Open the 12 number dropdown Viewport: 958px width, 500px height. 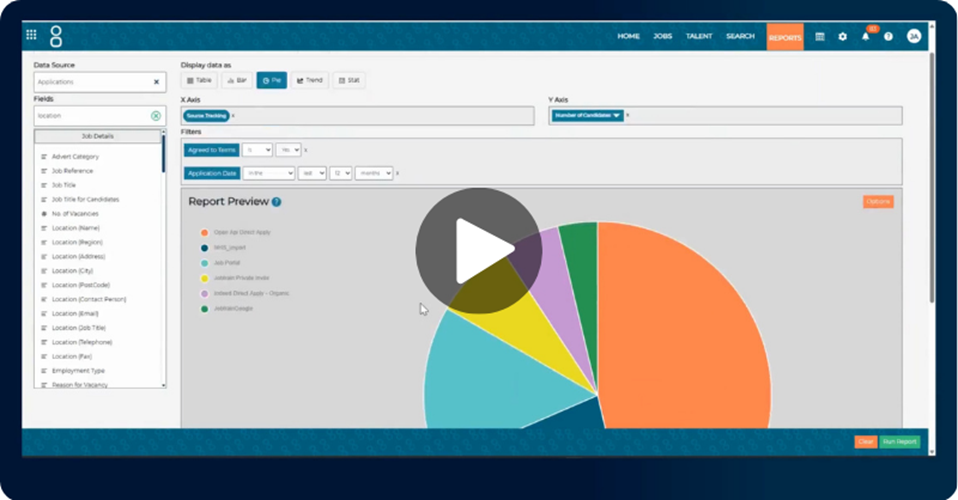click(x=341, y=174)
